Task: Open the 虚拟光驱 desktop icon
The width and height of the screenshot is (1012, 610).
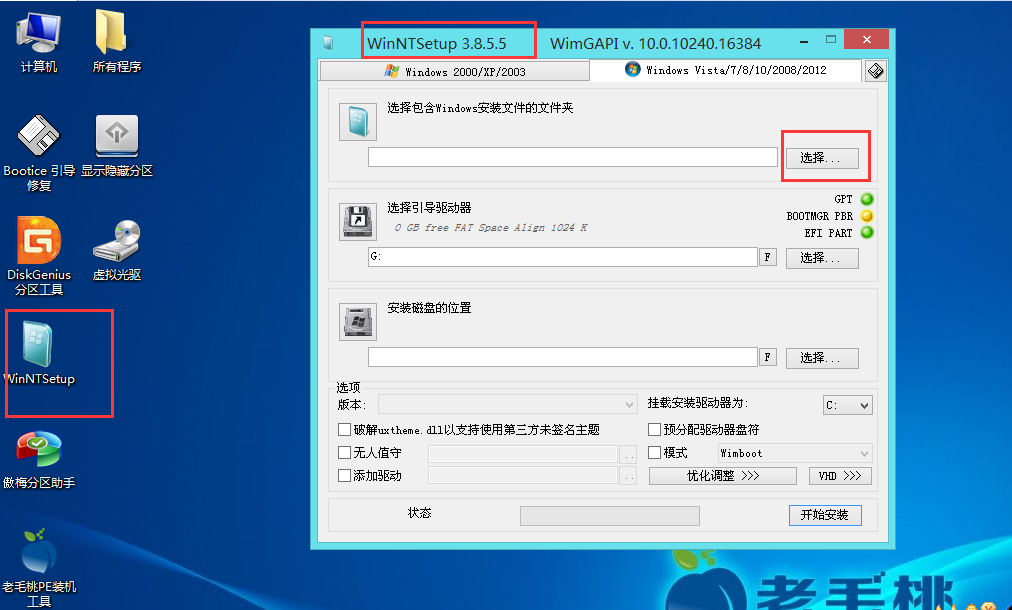Action: pos(117,250)
